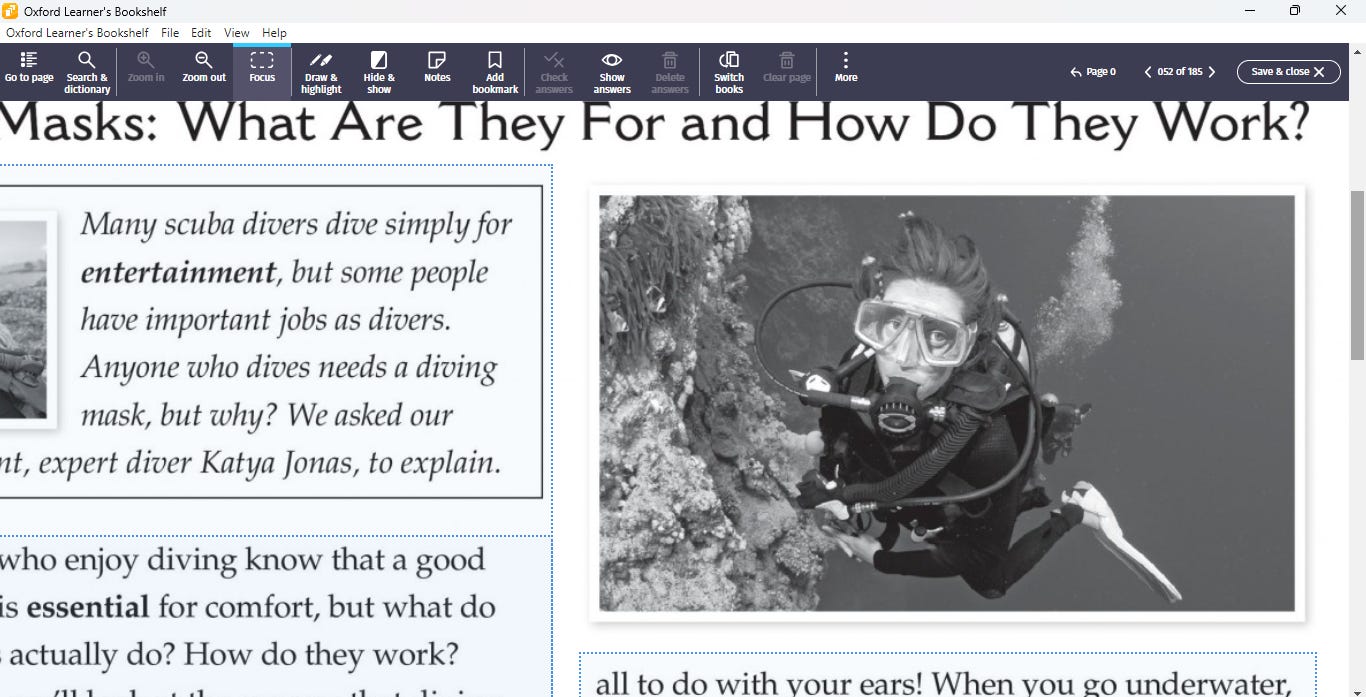The height and width of the screenshot is (697, 1366).
Task: Click the article title heading
Action: tap(655, 123)
